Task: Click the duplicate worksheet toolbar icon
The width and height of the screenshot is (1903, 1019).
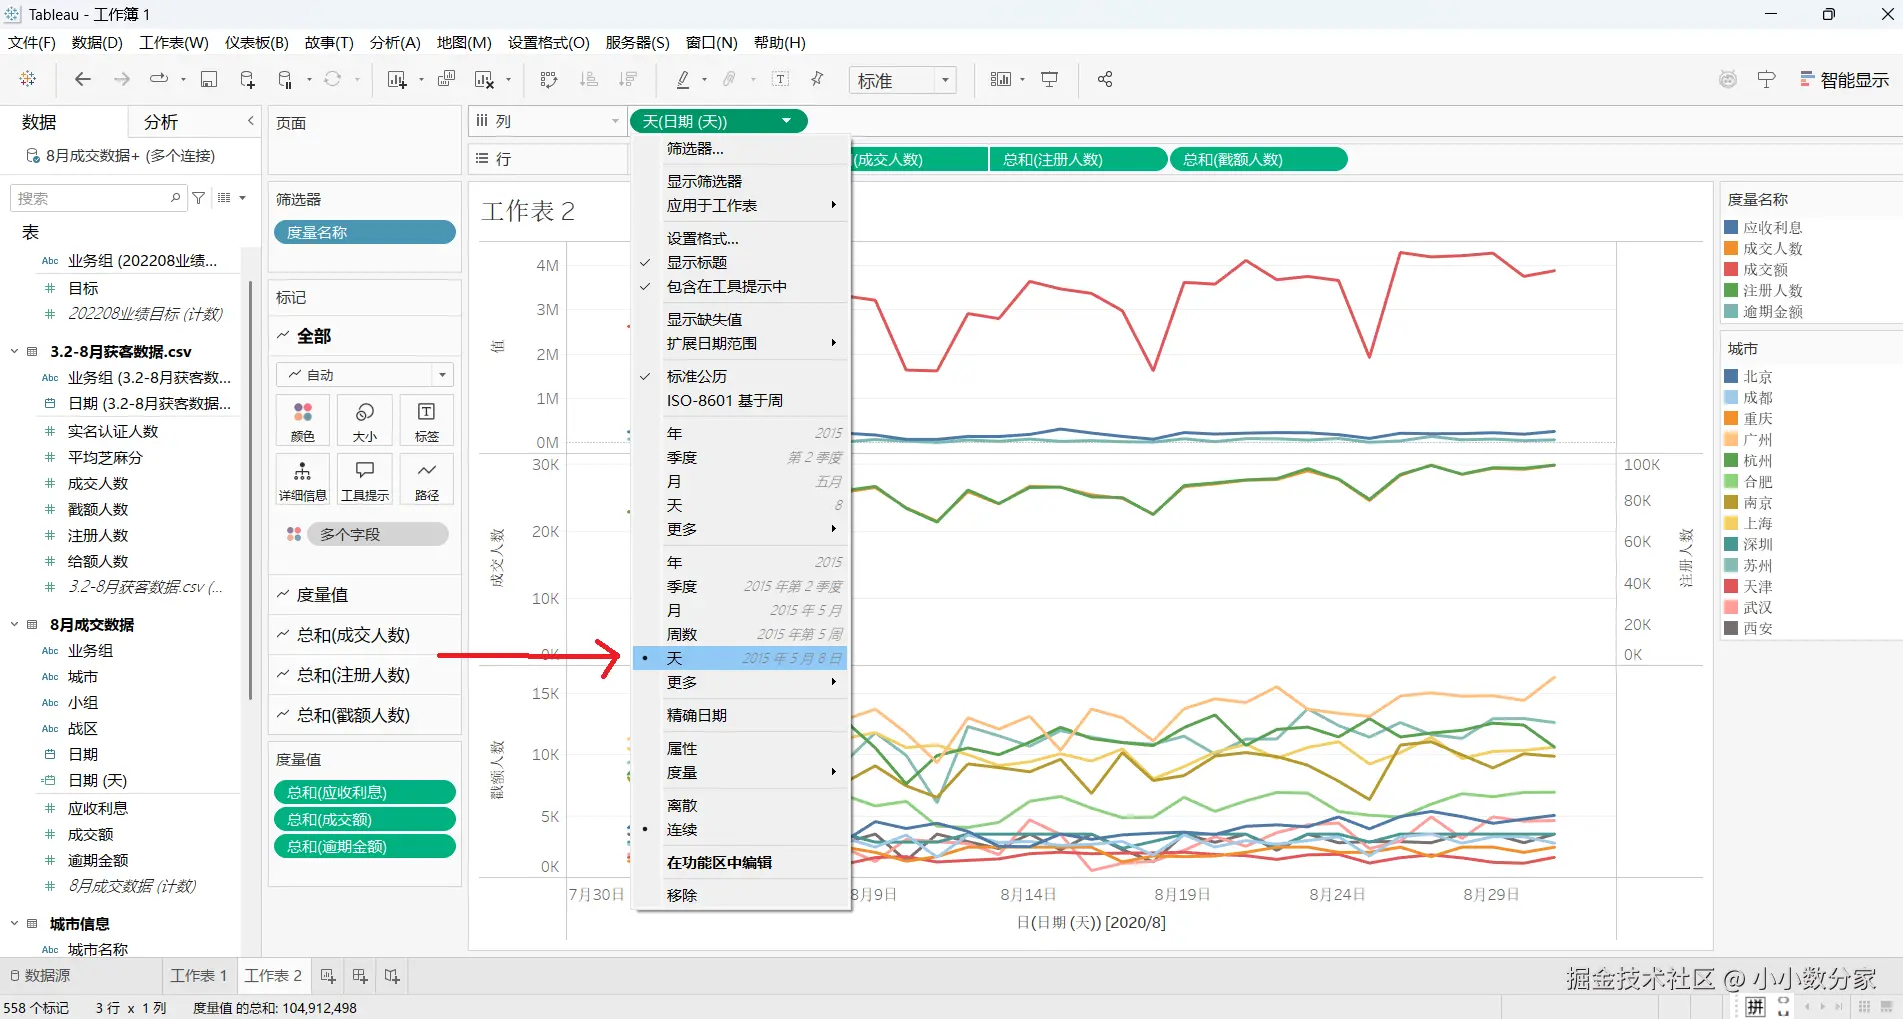Action: pyautogui.click(x=447, y=79)
